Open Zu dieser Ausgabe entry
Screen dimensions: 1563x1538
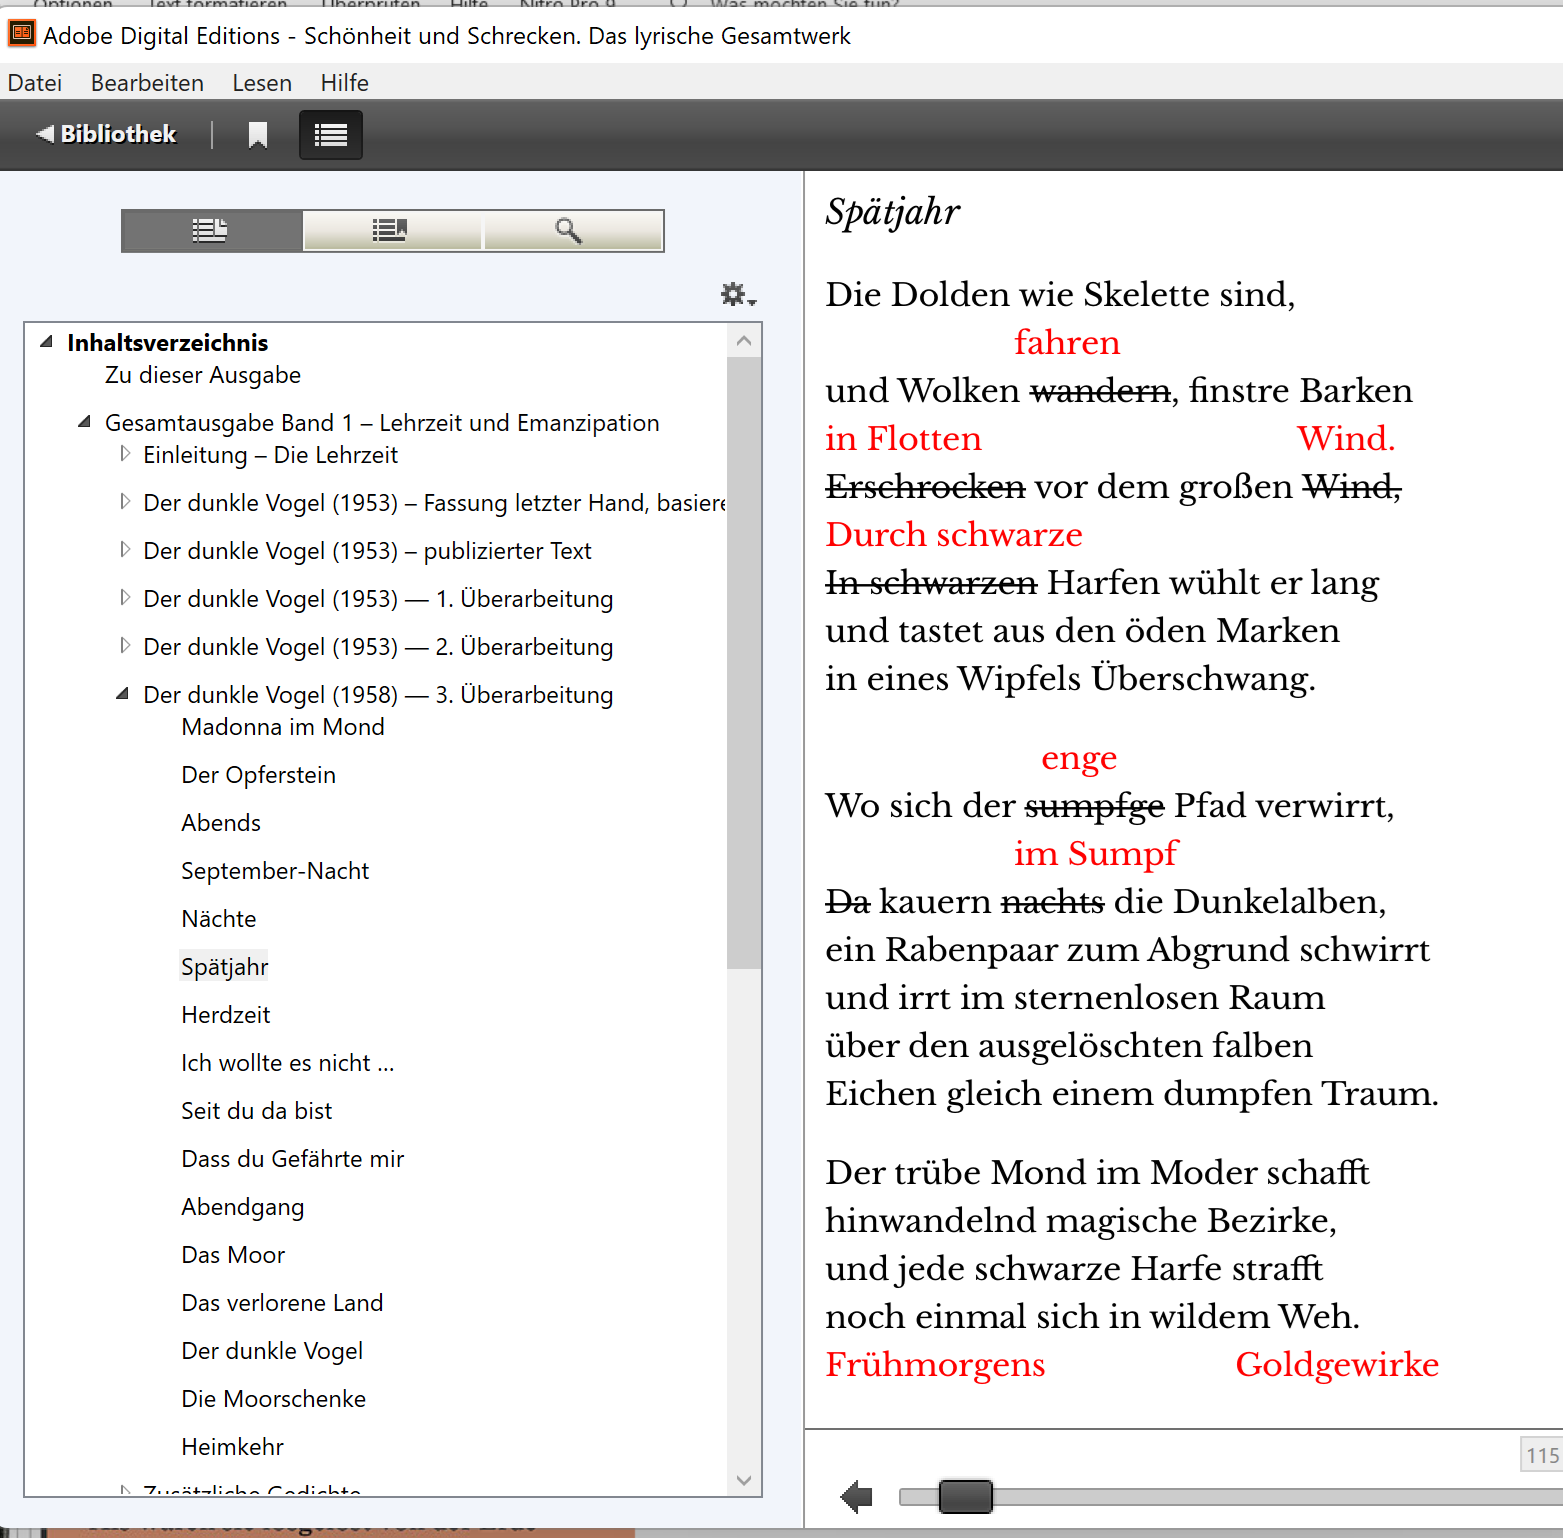click(203, 375)
